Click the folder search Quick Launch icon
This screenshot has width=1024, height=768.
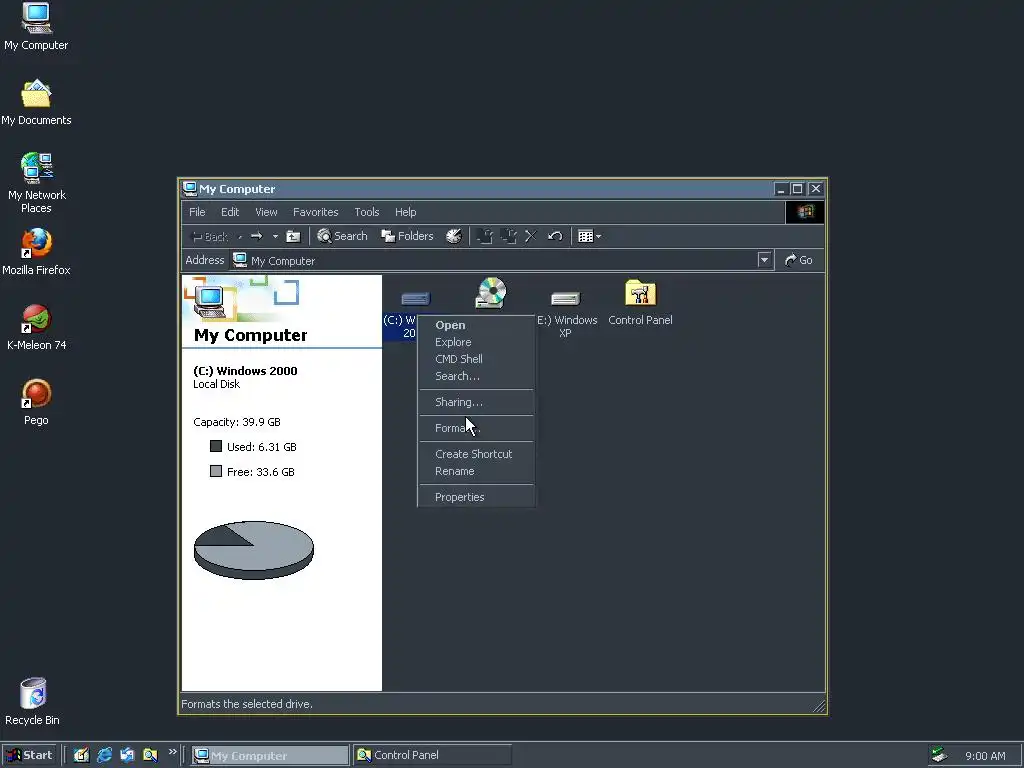pos(150,755)
